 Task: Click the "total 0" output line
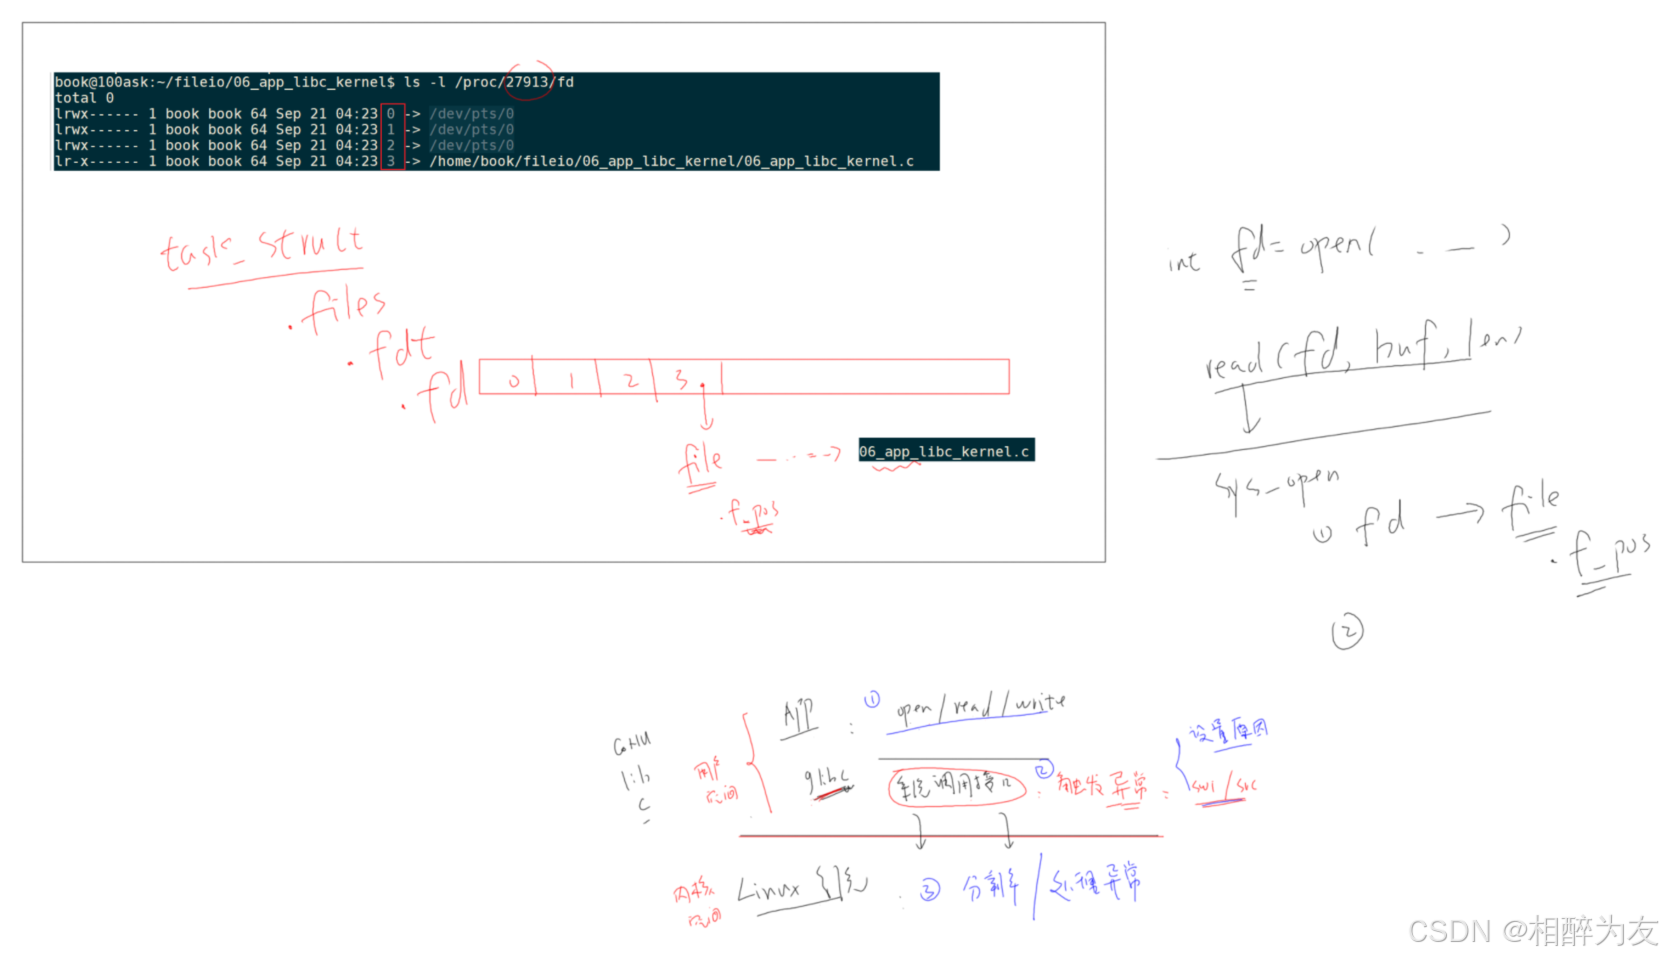[84, 98]
